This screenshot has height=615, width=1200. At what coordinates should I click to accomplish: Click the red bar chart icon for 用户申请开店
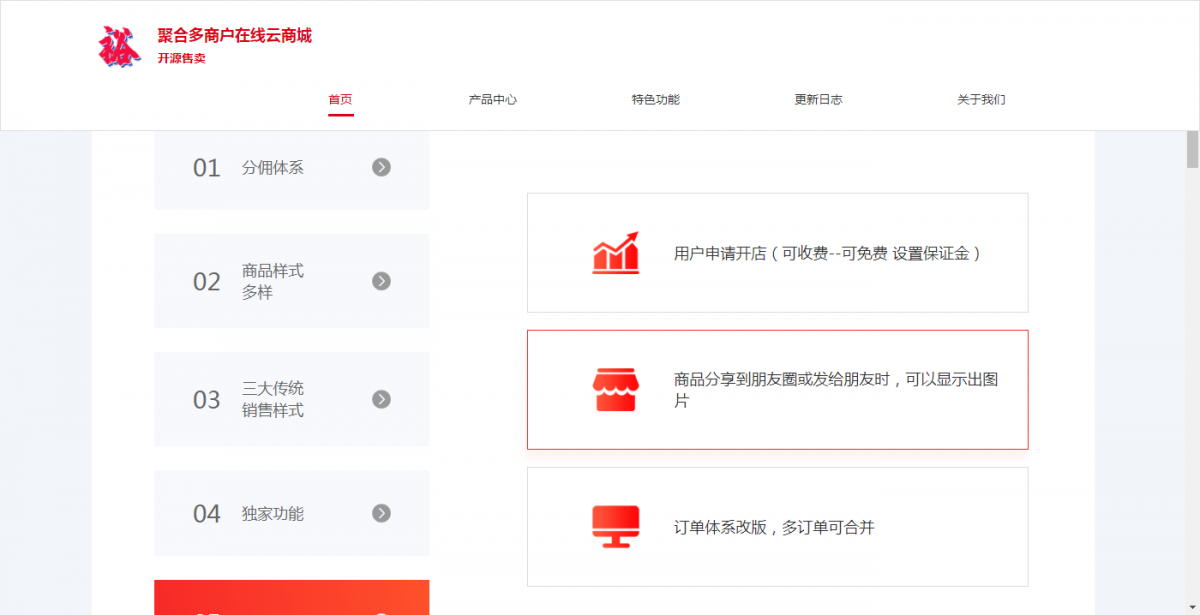click(616, 253)
